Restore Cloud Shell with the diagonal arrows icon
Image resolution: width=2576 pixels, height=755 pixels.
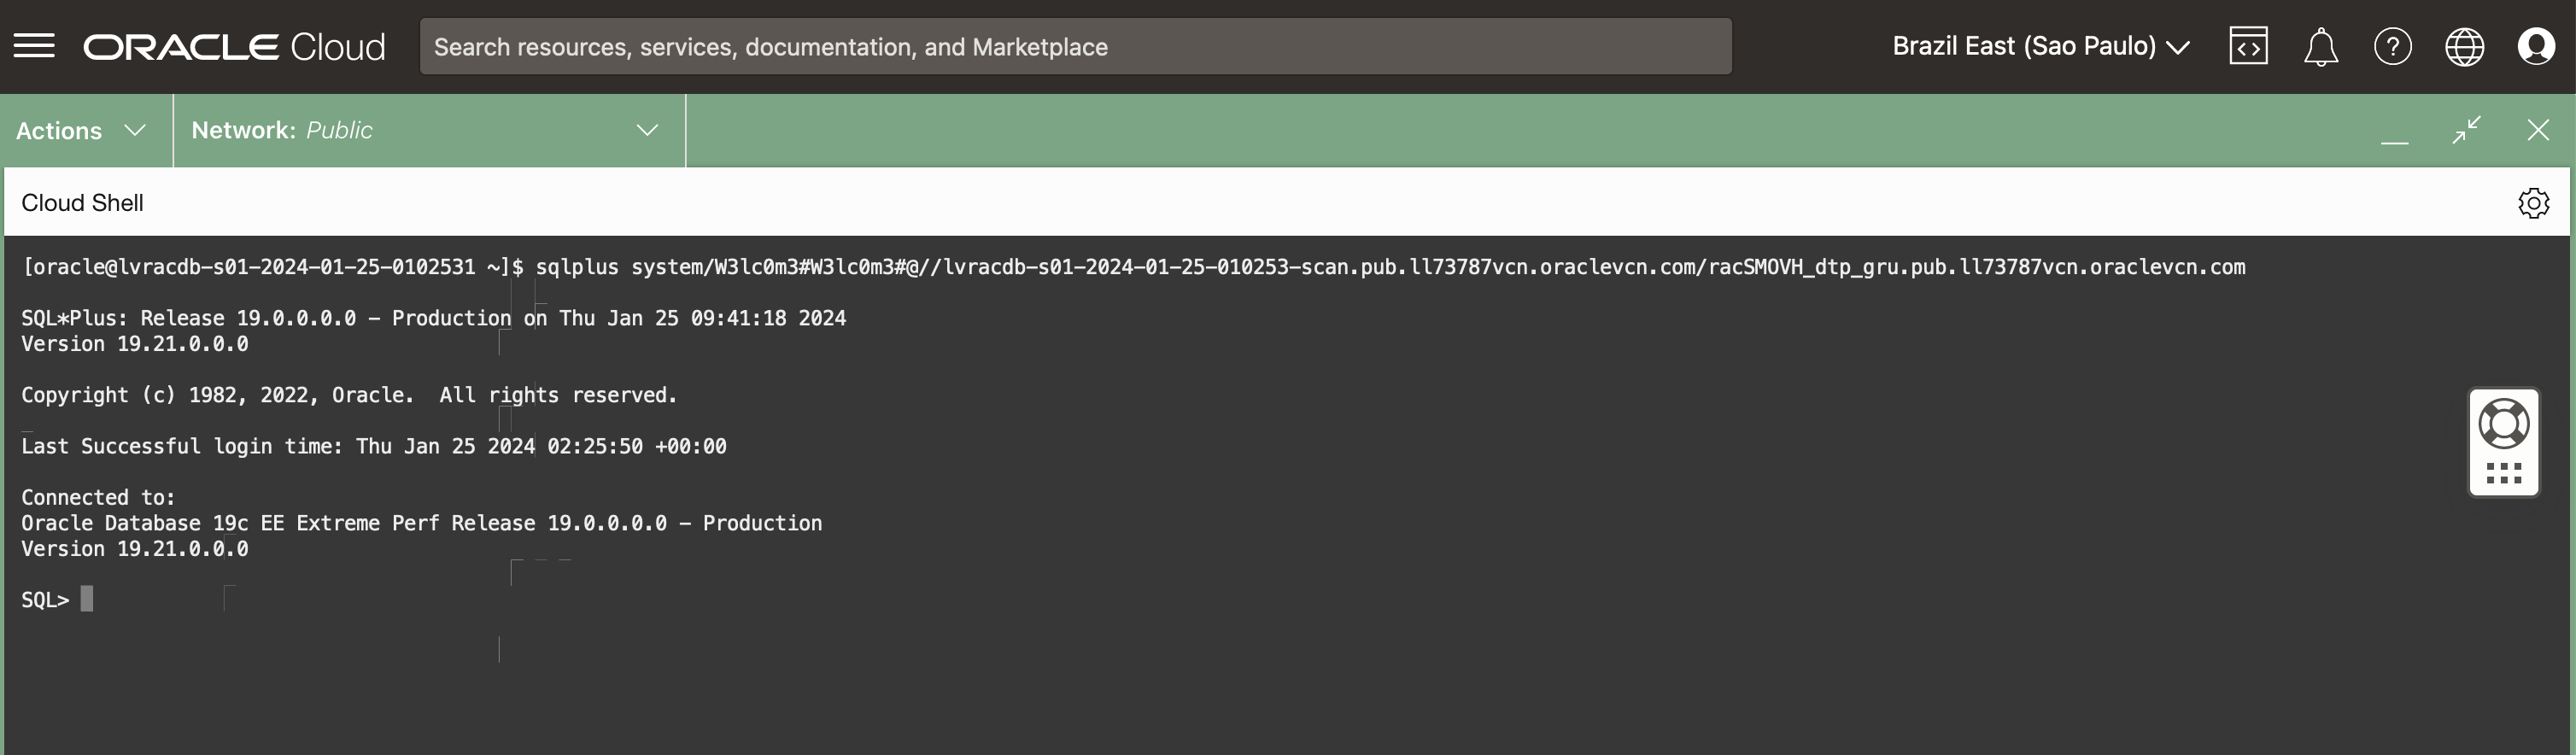[2466, 130]
